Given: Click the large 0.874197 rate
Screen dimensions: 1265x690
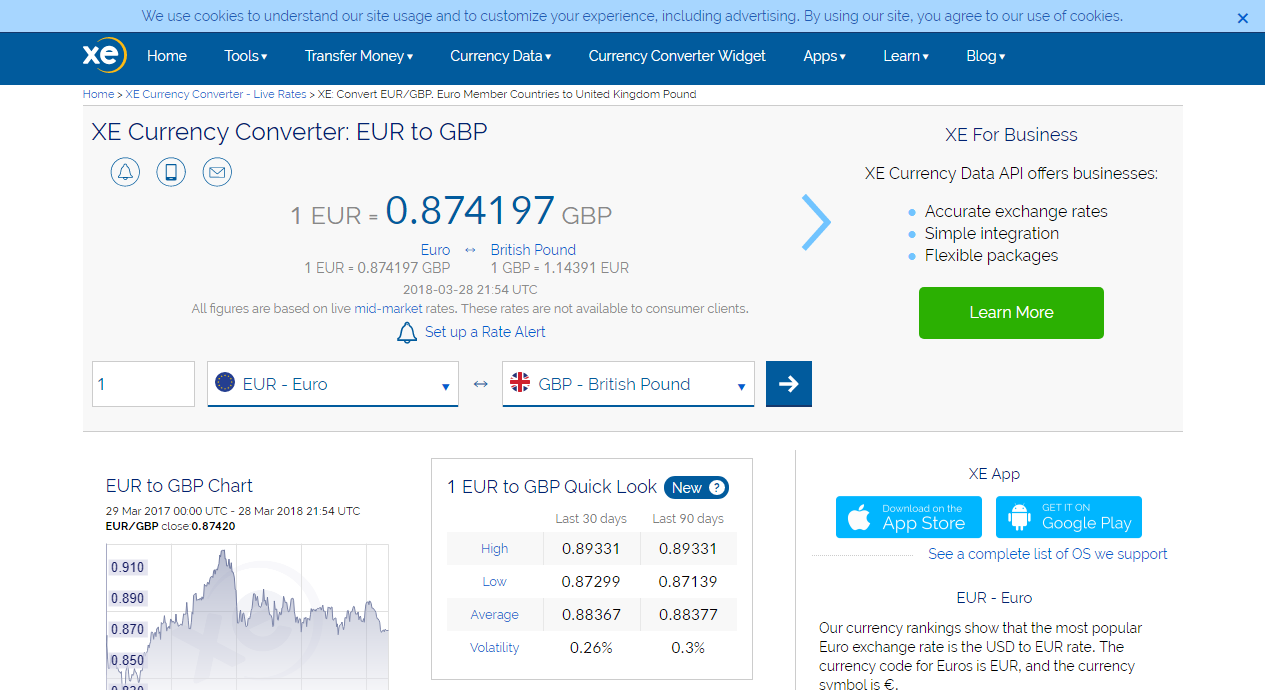Looking at the screenshot, I should (470, 211).
